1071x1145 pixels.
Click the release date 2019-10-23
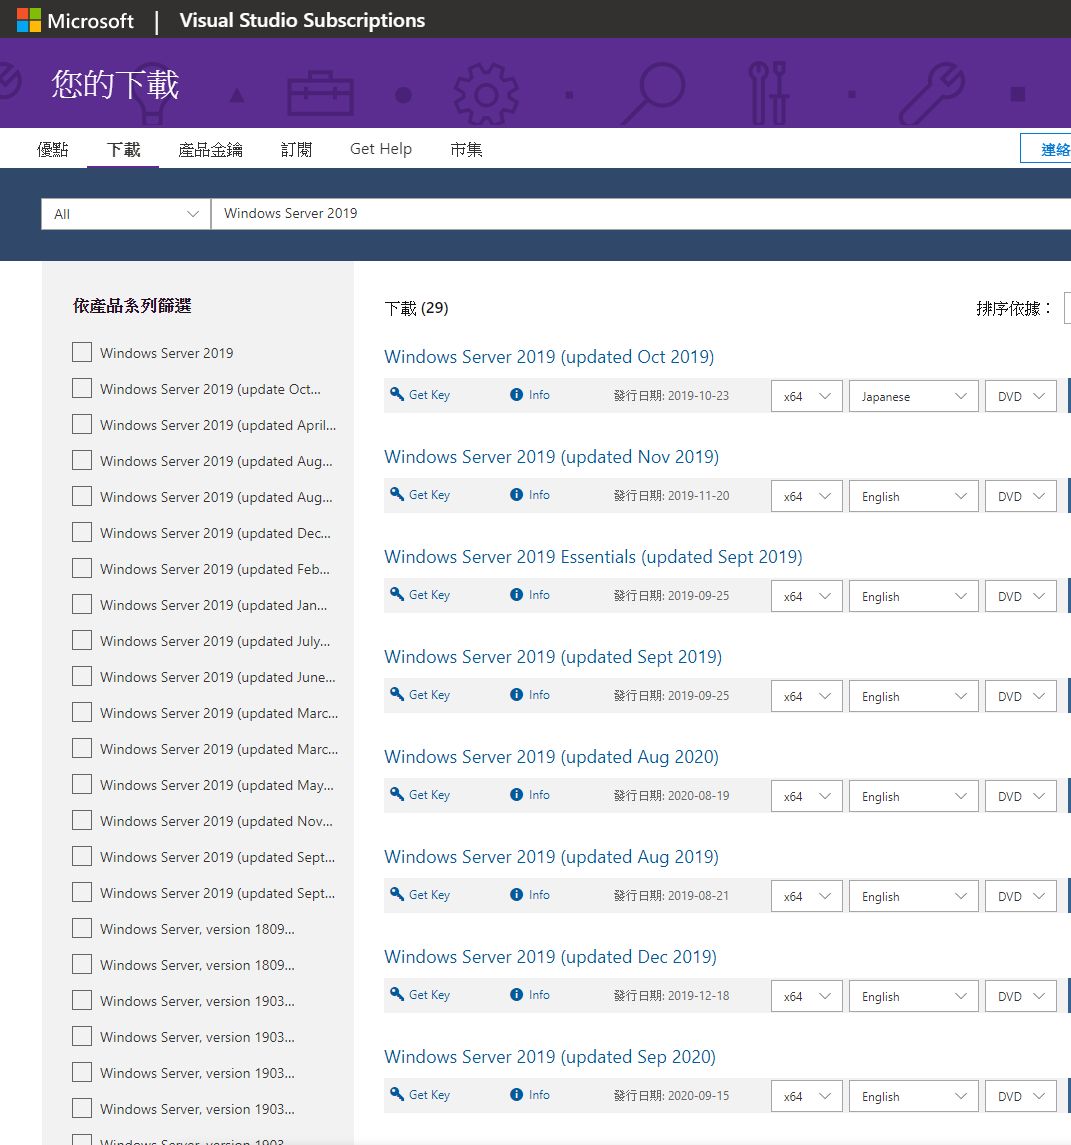(x=698, y=396)
